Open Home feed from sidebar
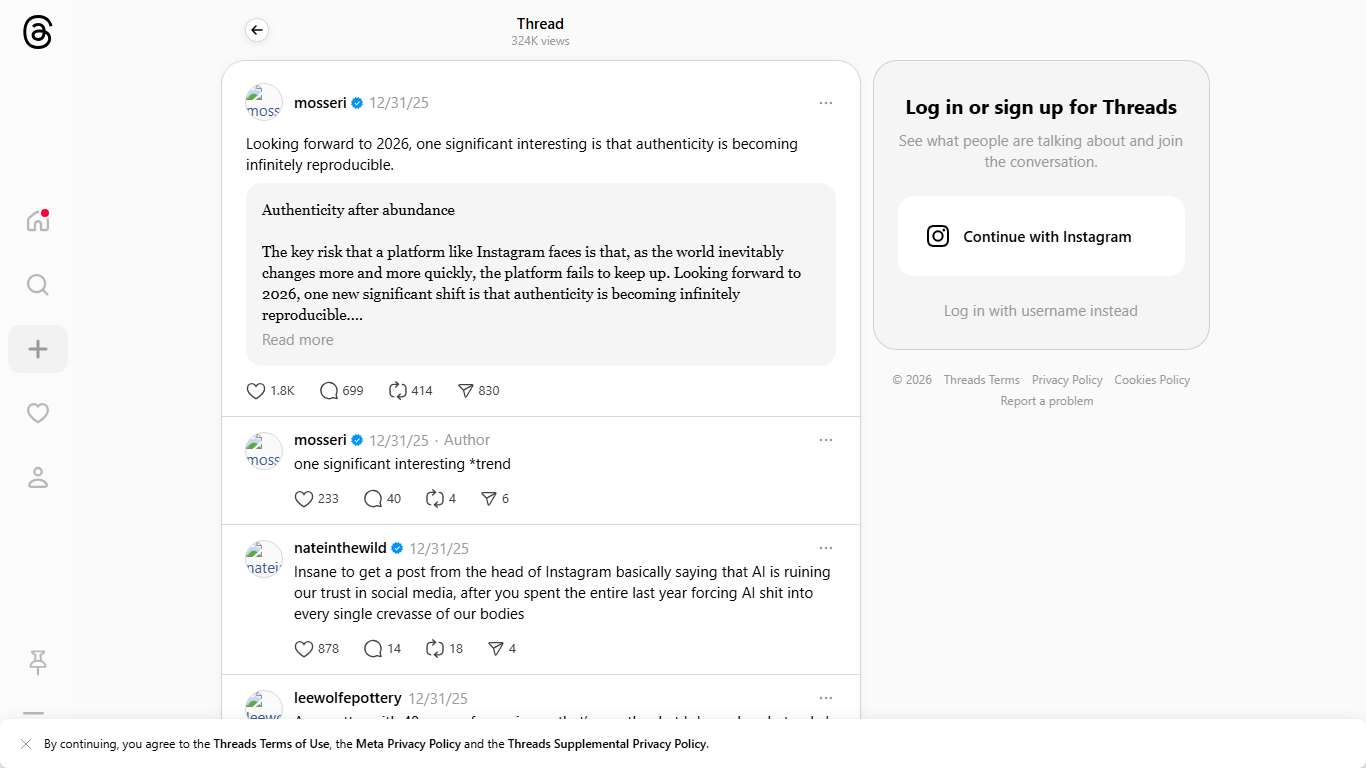The height and width of the screenshot is (768, 1366). [38, 221]
